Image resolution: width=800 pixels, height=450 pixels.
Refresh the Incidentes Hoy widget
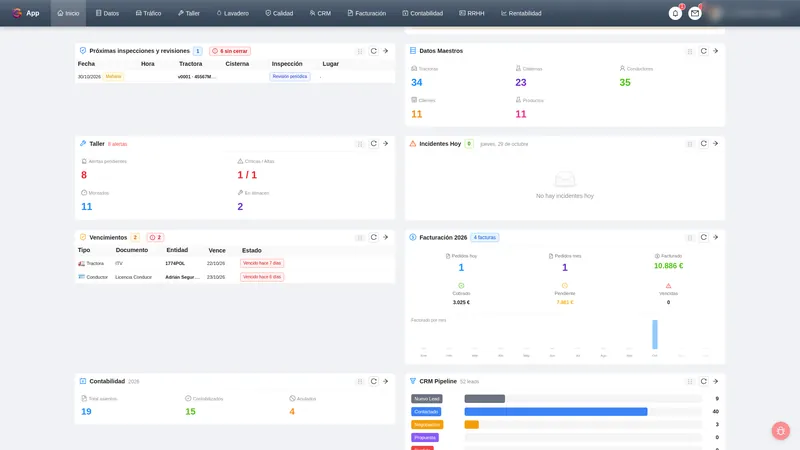(704, 144)
